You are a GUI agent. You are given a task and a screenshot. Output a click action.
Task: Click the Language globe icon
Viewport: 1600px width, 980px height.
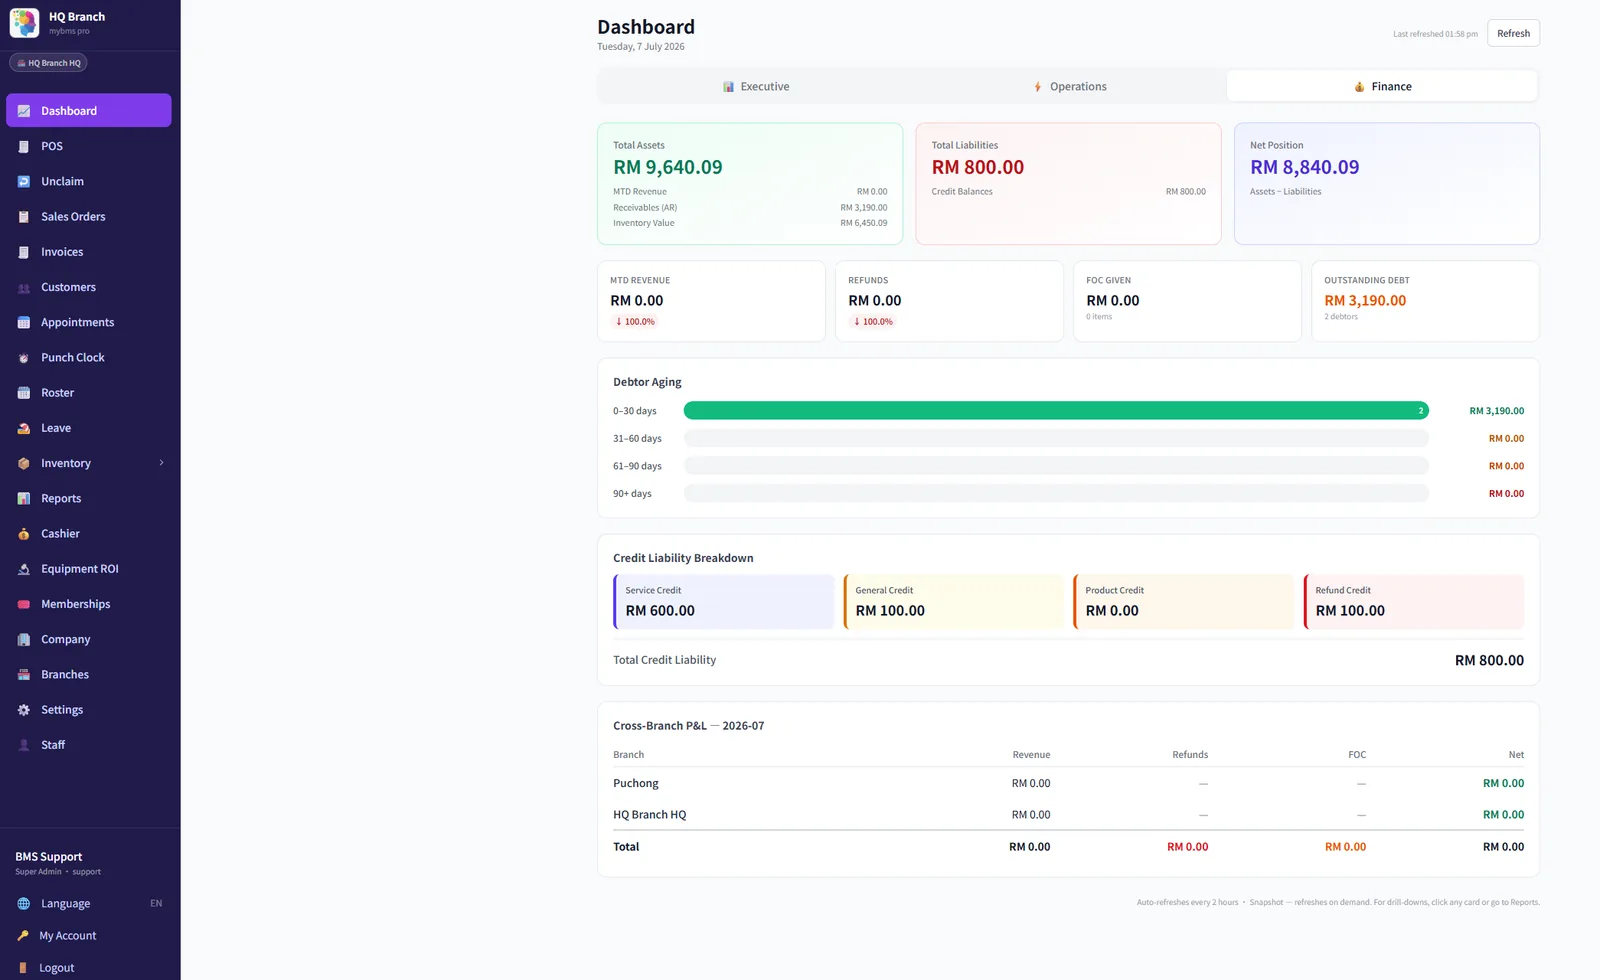(x=24, y=903)
